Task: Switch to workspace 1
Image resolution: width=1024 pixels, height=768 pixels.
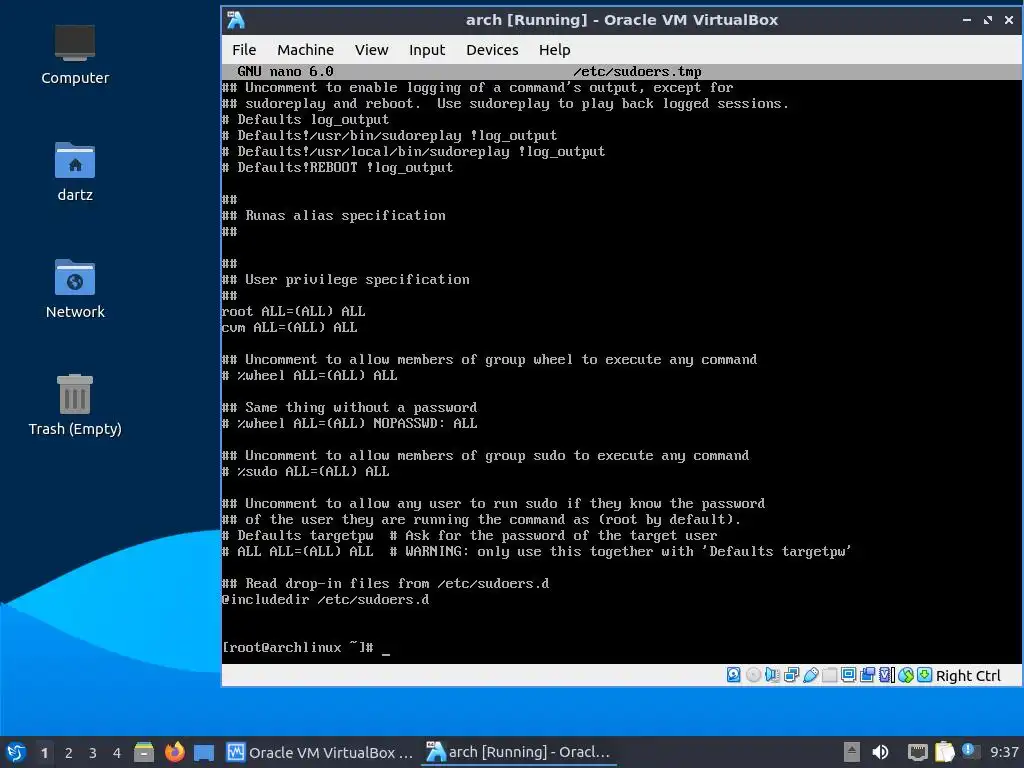Action: point(44,753)
